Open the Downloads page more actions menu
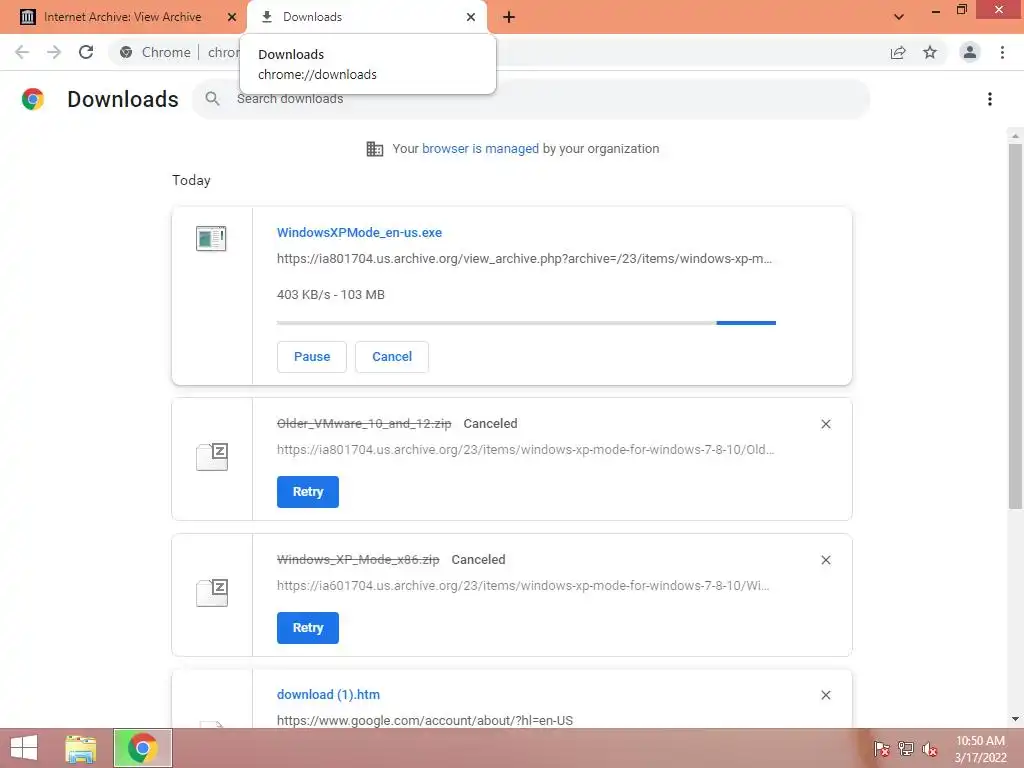This screenshot has height=768, width=1024. 990,99
